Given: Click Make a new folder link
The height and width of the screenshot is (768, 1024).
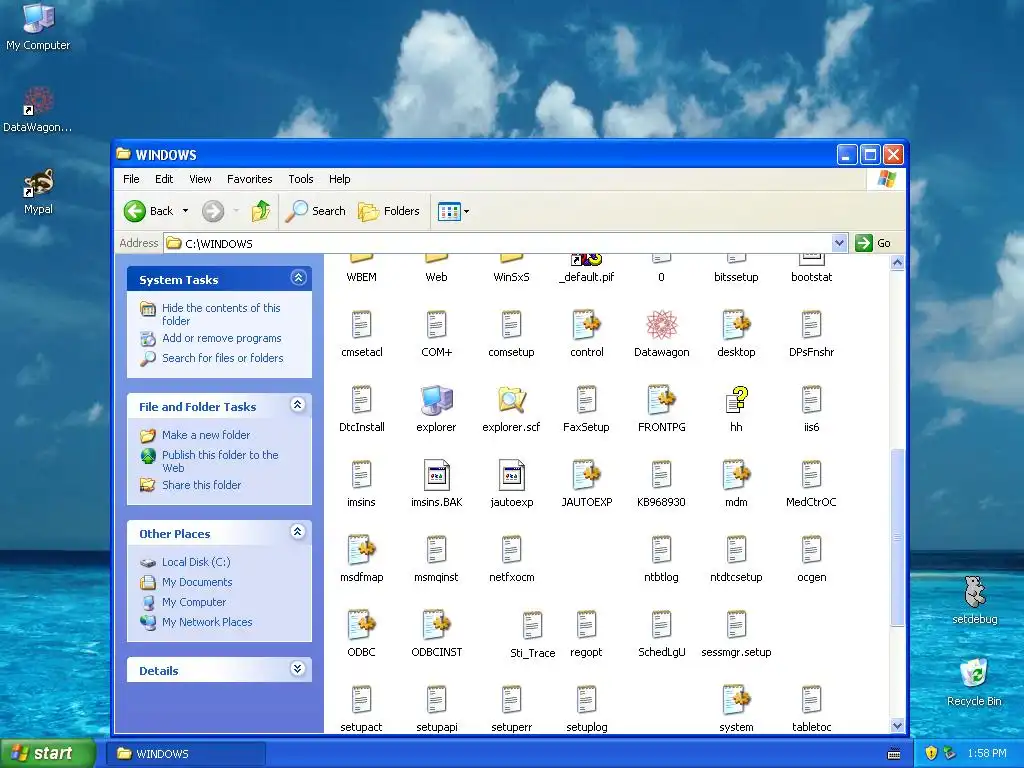Looking at the screenshot, I should pyautogui.click(x=206, y=435).
